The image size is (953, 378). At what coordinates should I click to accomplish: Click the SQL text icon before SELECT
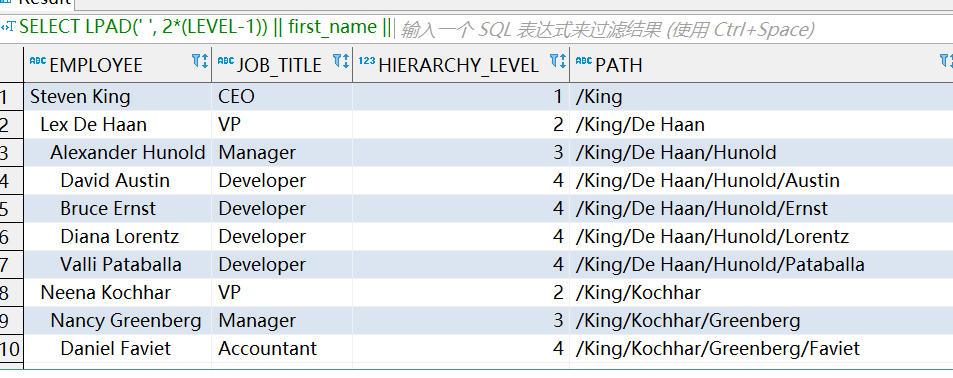point(9,27)
